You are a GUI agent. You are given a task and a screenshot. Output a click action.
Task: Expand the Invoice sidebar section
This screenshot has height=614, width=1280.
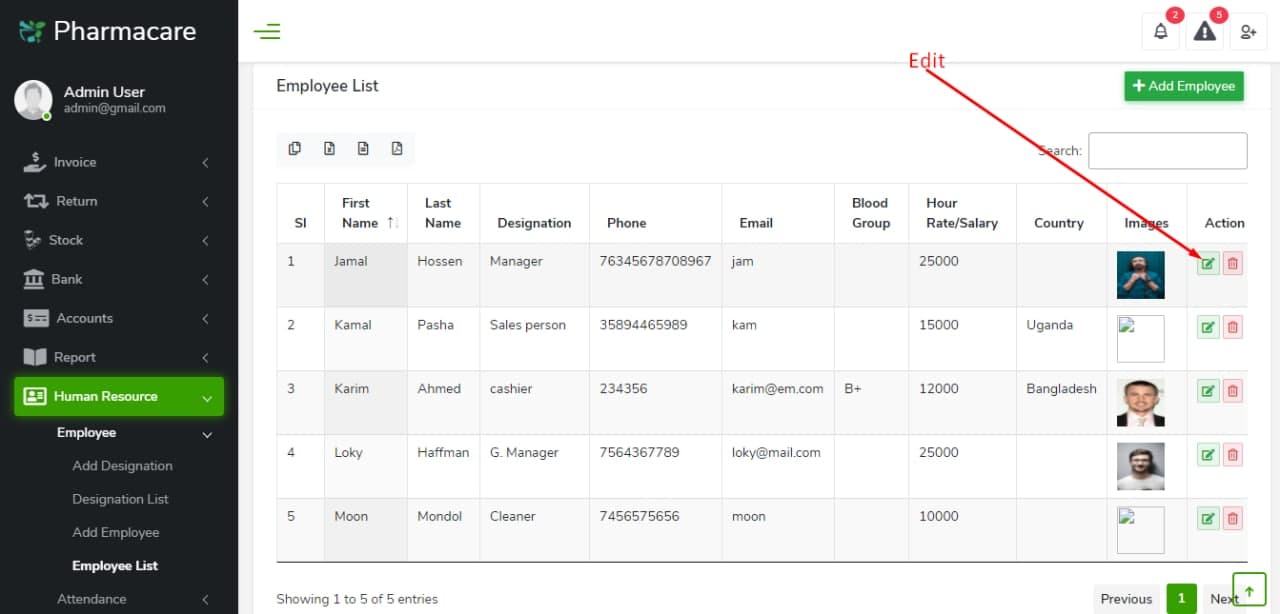[x=117, y=162]
